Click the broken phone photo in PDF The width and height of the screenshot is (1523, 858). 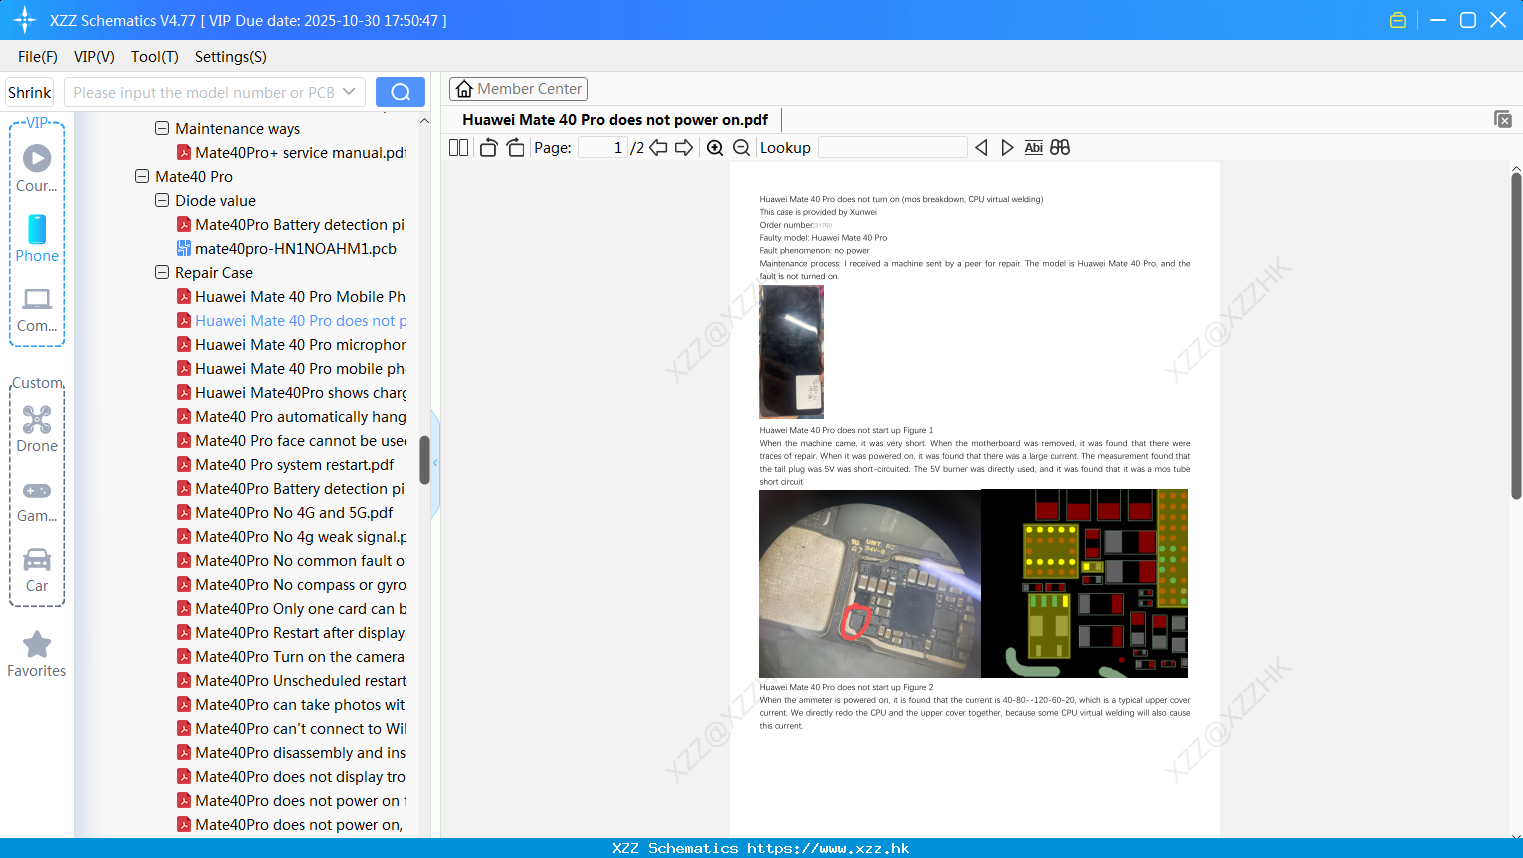pyautogui.click(x=791, y=351)
